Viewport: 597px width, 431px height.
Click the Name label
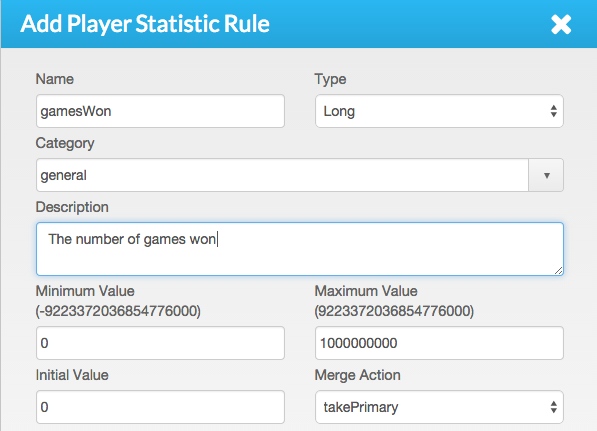pyautogui.click(x=54, y=79)
